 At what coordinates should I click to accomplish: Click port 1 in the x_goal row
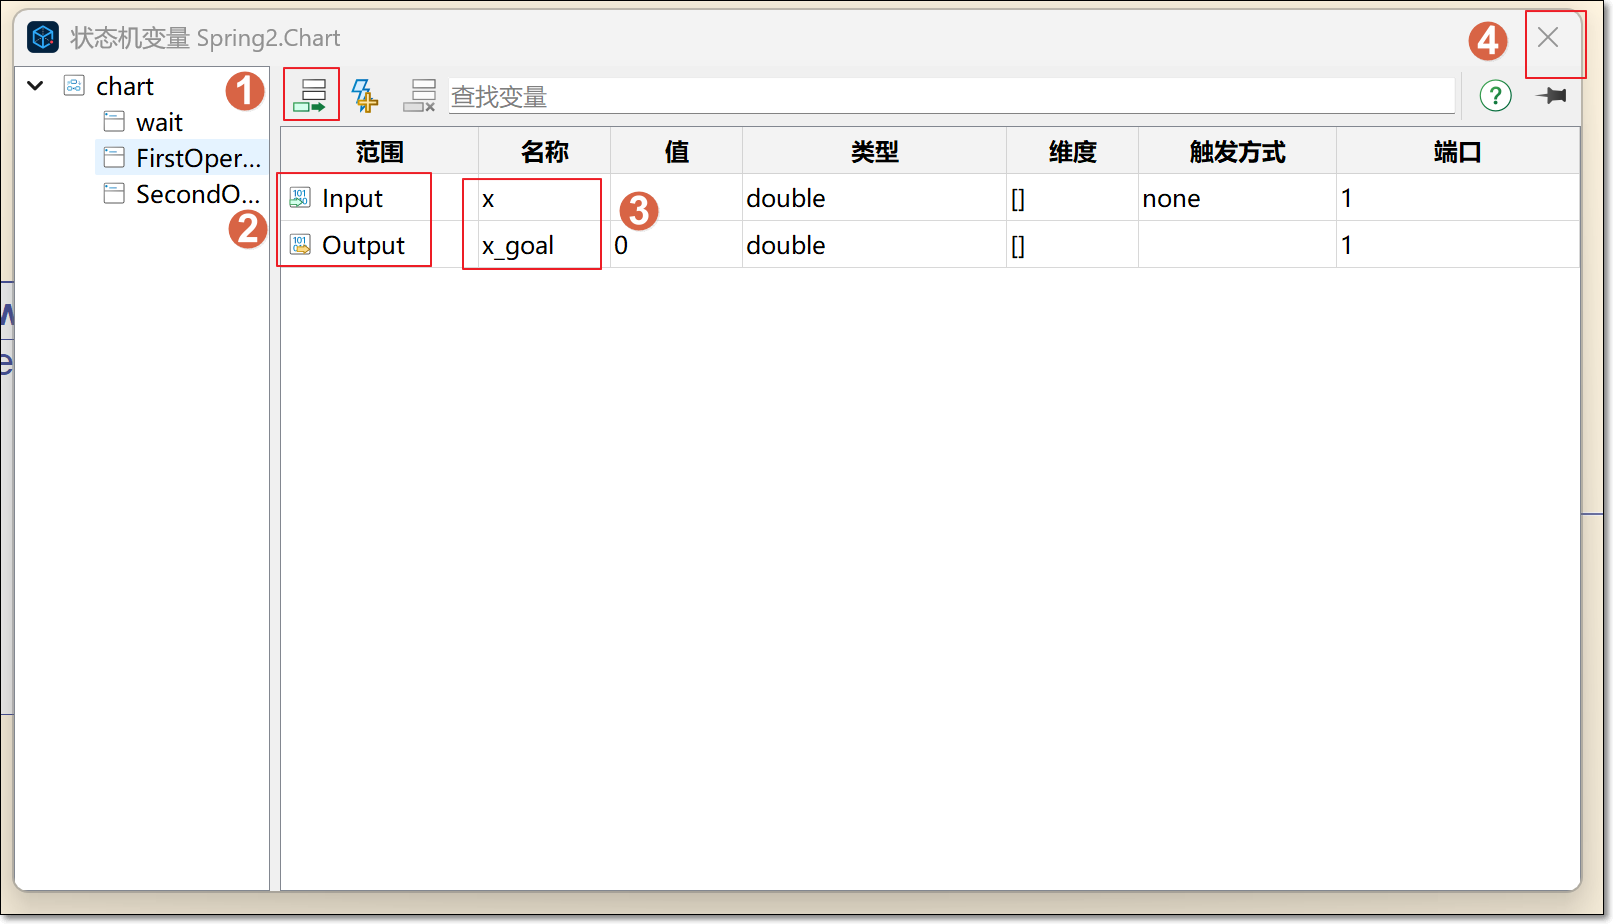[1457, 245]
